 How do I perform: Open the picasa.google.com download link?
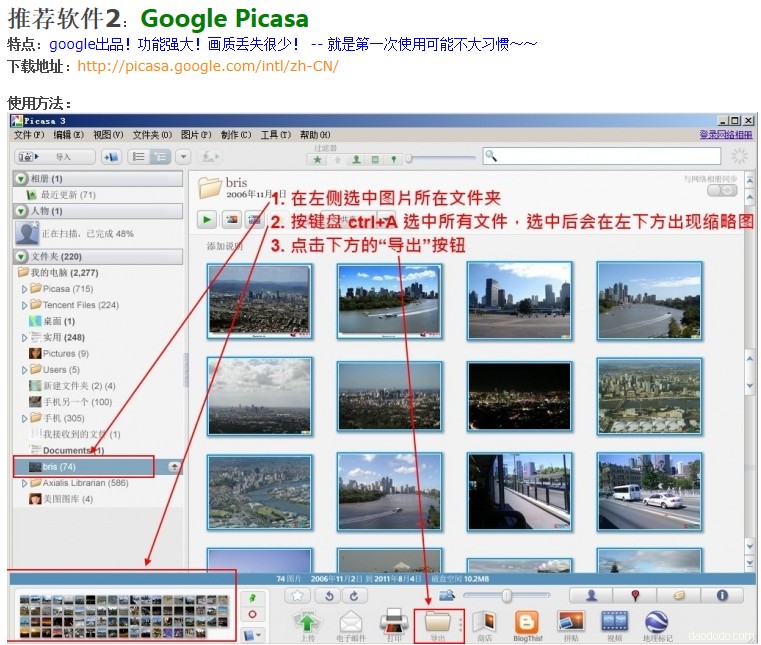(x=207, y=66)
